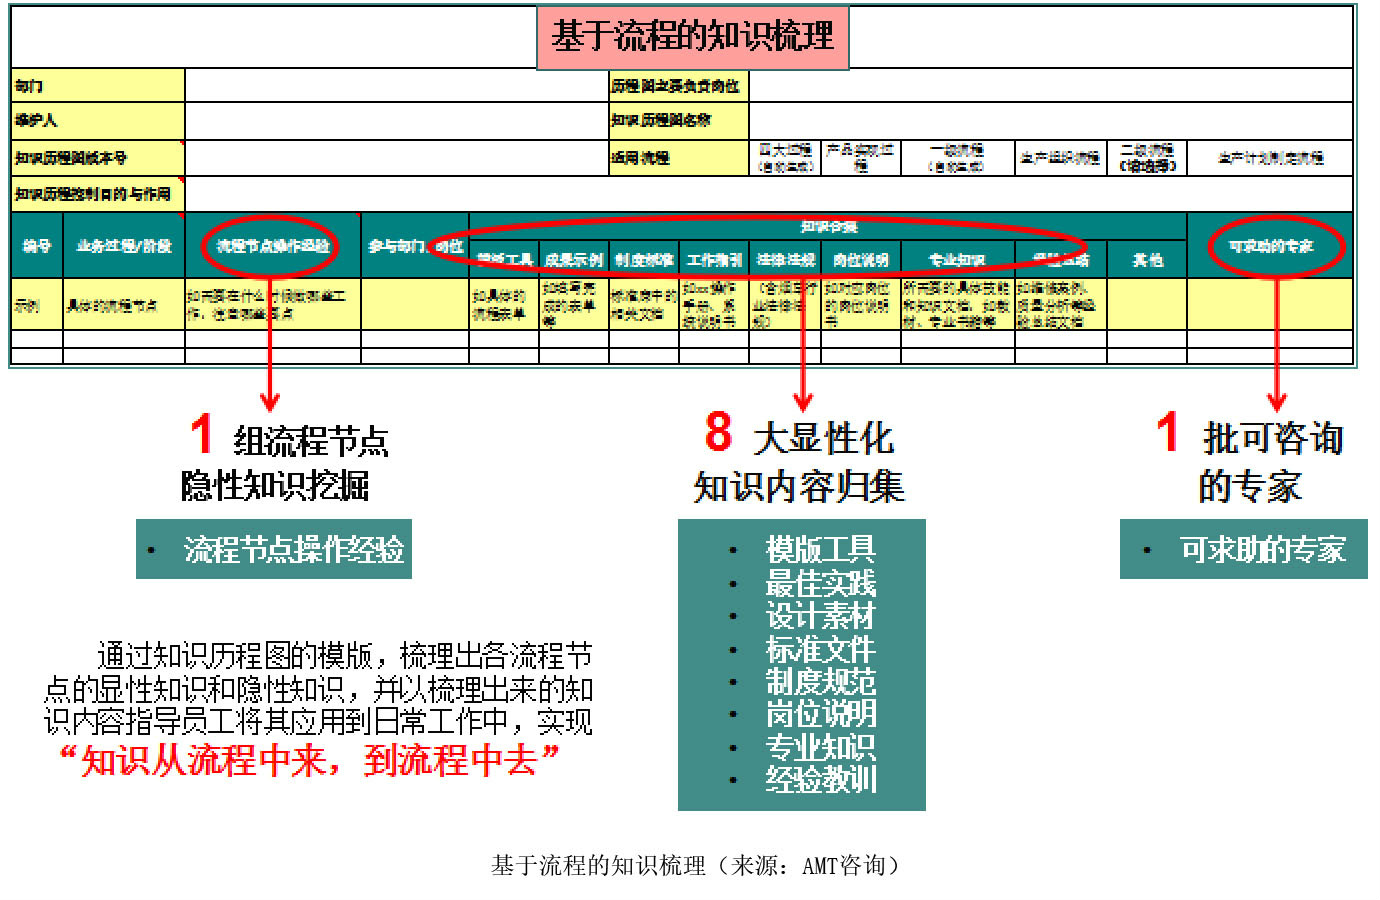The height and width of the screenshot is (900, 1380).
Task: Click the 流程节点操作经验 table column header
Action: coord(273,245)
